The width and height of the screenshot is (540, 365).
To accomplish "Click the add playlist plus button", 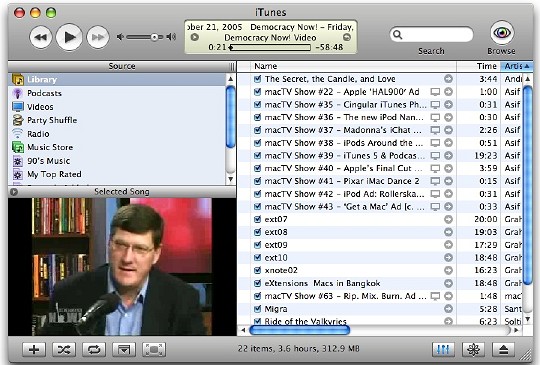I will coord(34,350).
